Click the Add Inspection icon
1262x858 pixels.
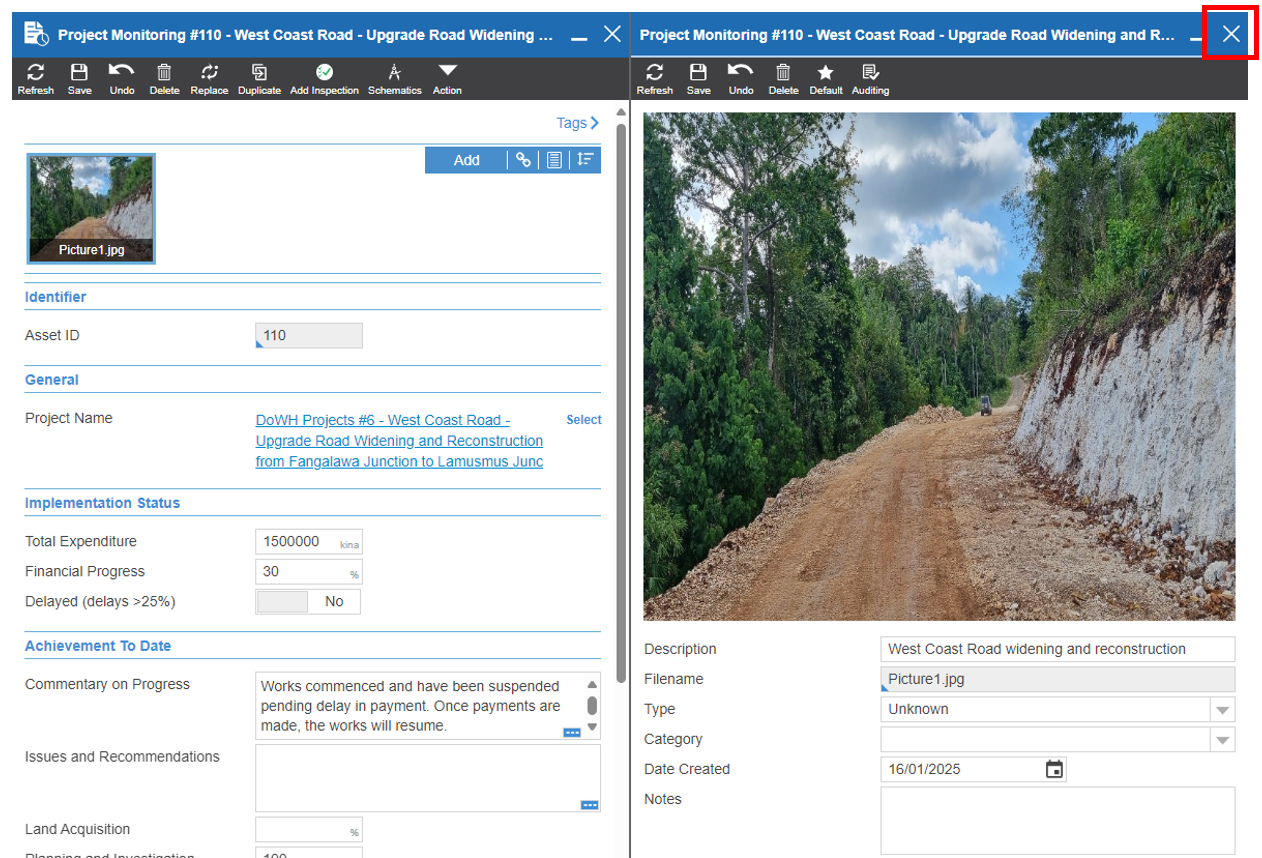(324, 79)
